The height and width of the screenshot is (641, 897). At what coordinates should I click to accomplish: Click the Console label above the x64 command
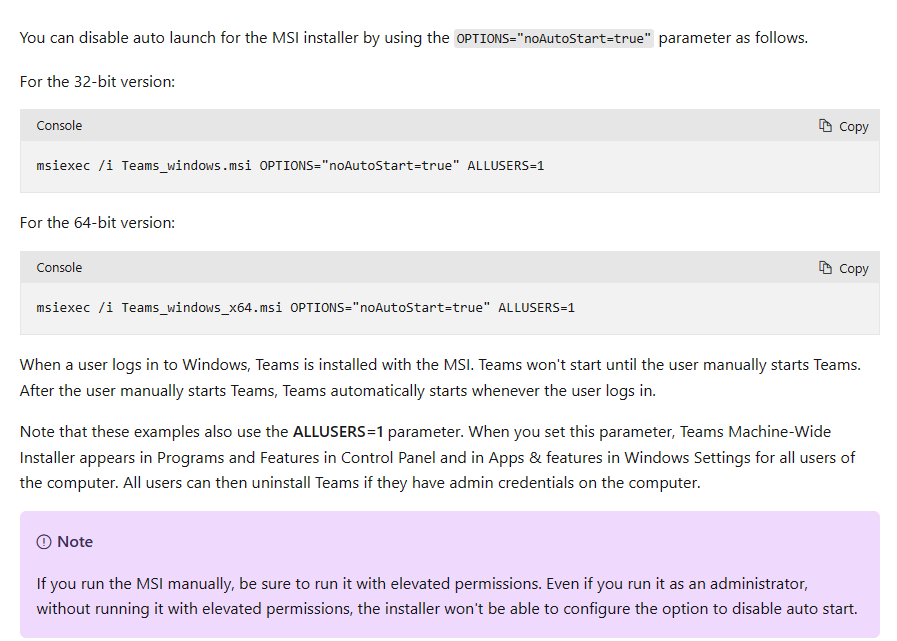(x=59, y=268)
